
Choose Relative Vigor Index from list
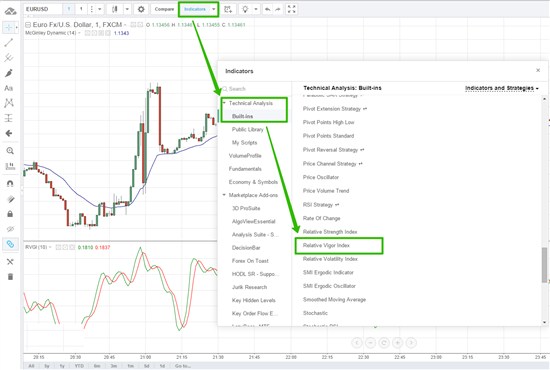(x=326, y=245)
